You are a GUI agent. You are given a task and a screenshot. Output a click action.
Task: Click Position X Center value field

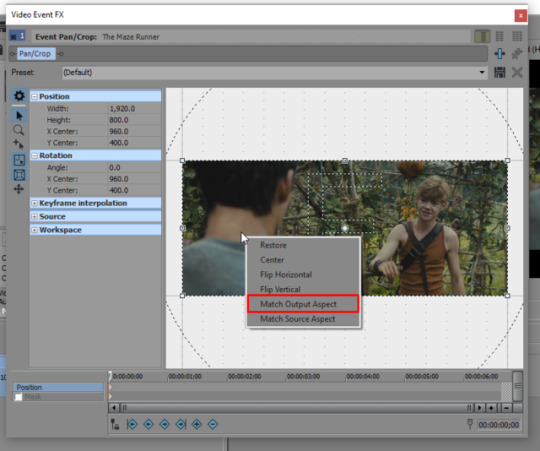[x=134, y=132]
